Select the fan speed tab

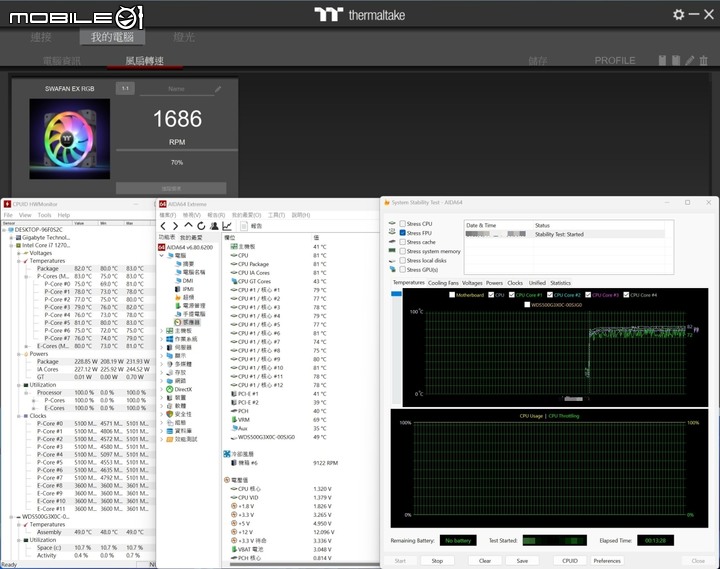pos(145,61)
